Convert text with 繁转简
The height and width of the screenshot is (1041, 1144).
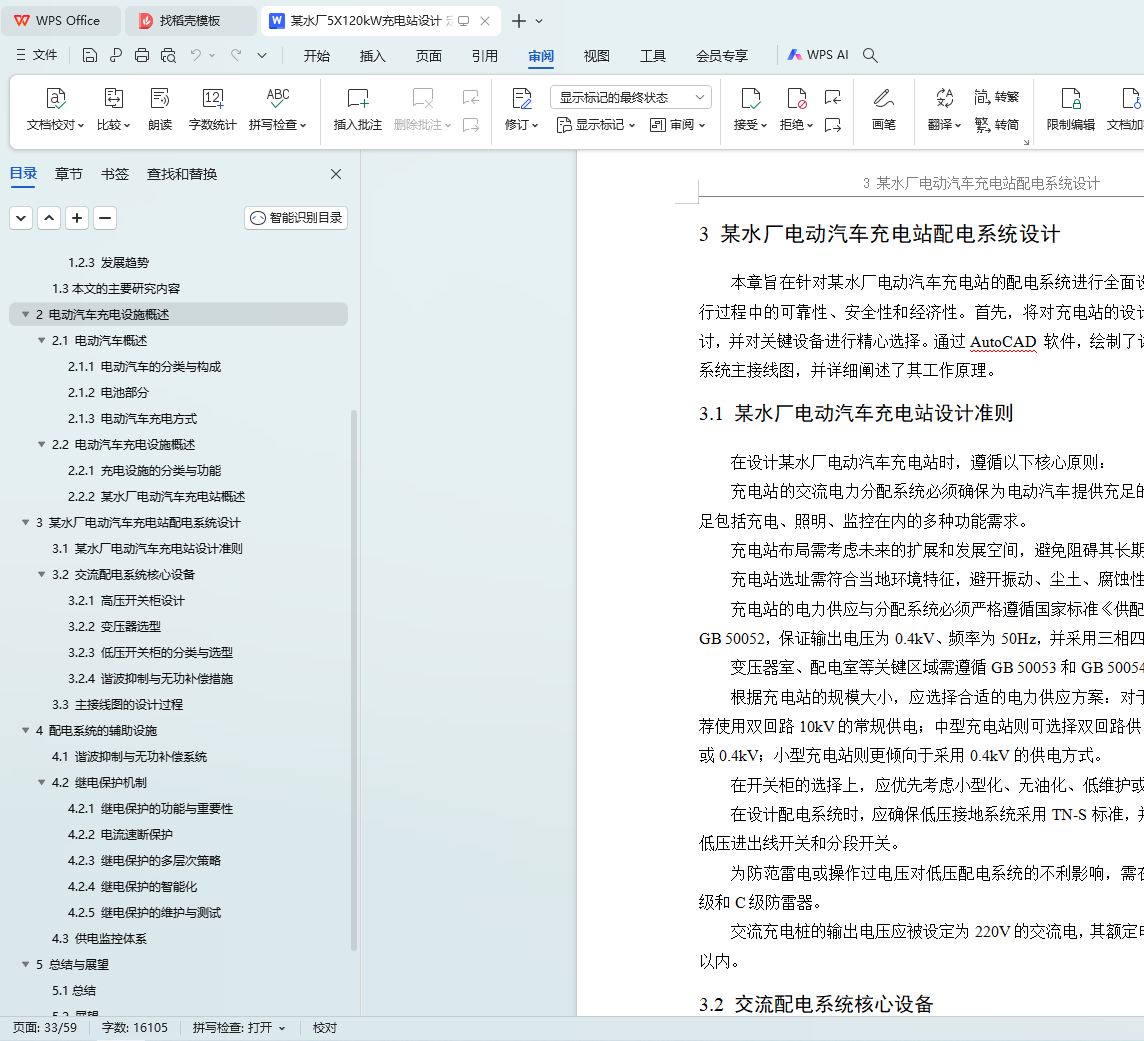click(997, 125)
